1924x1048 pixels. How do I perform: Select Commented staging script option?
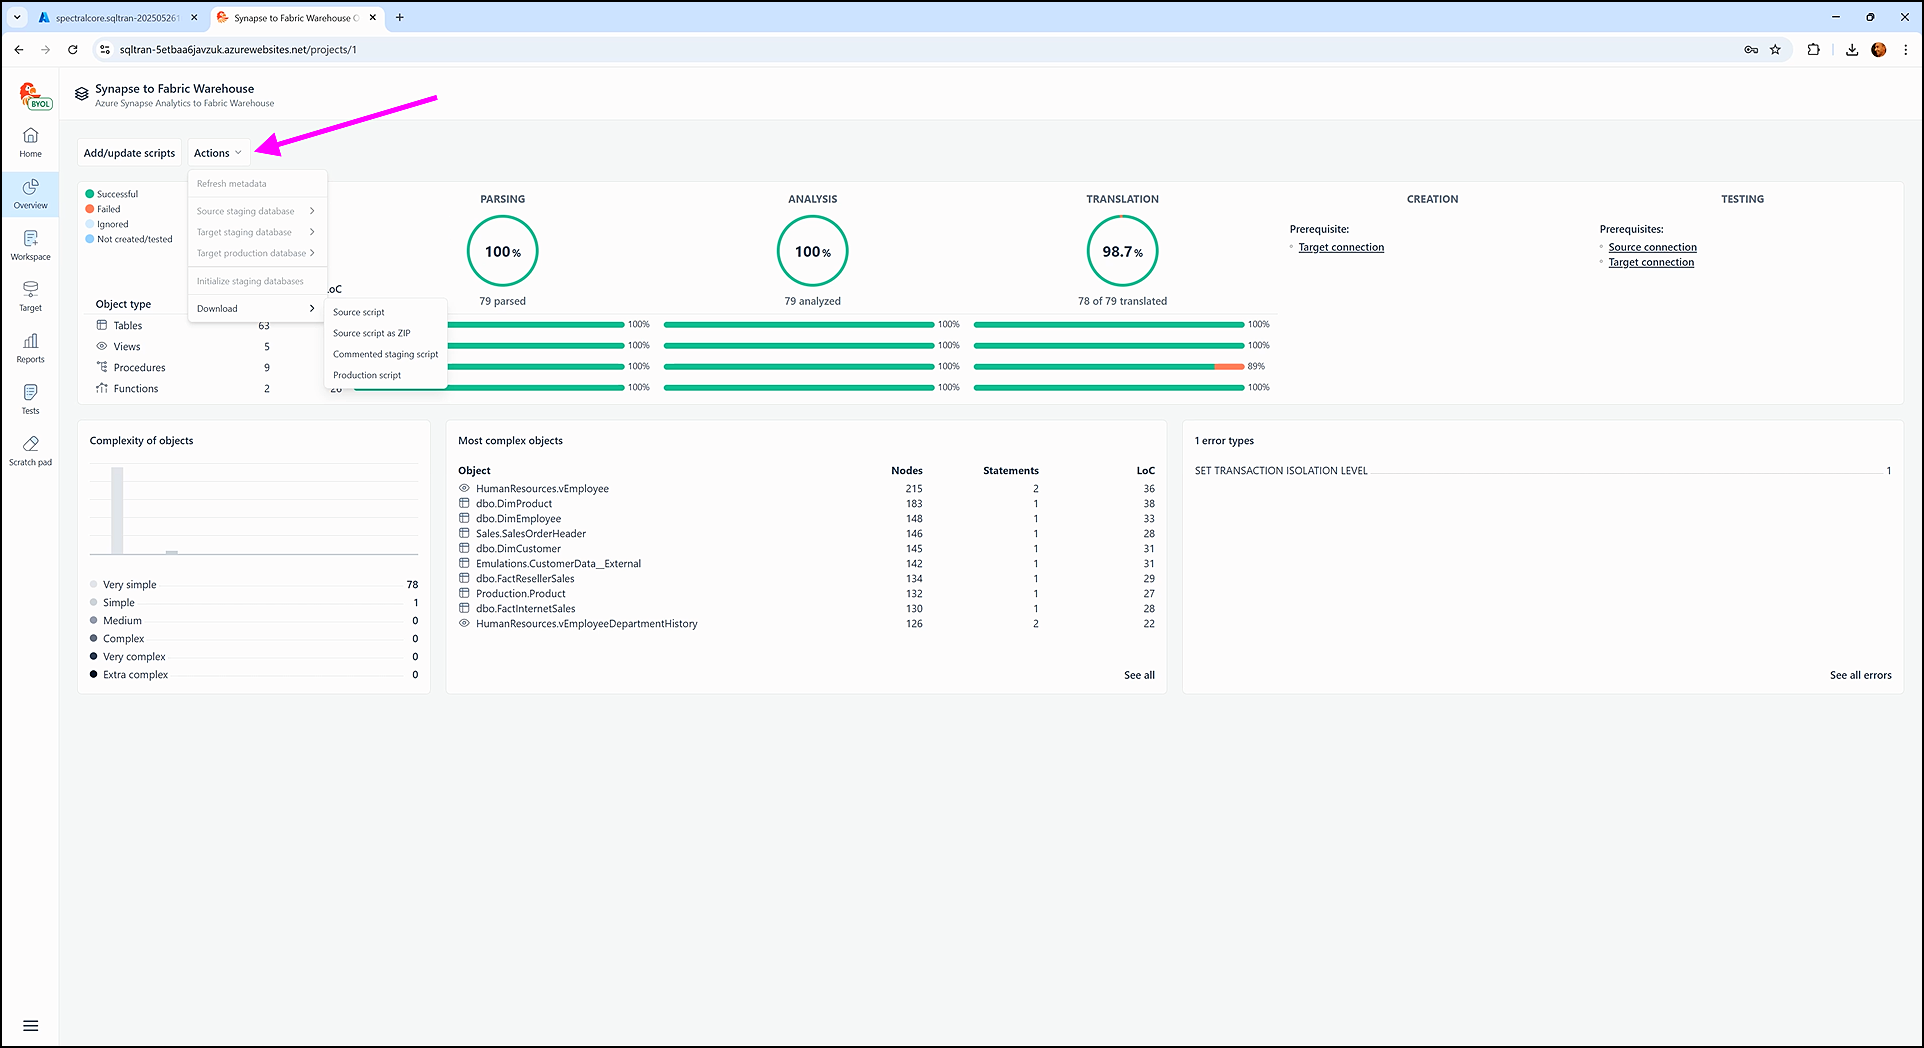pyautogui.click(x=385, y=354)
